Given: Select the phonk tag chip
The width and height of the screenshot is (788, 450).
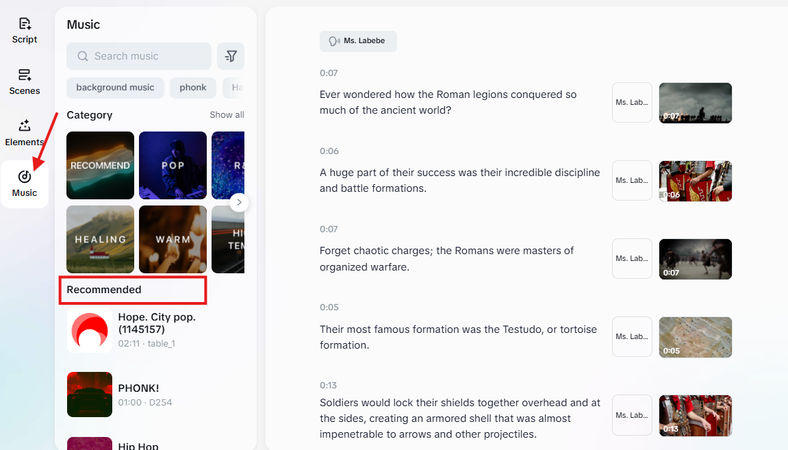Looking at the screenshot, I should [193, 88].
